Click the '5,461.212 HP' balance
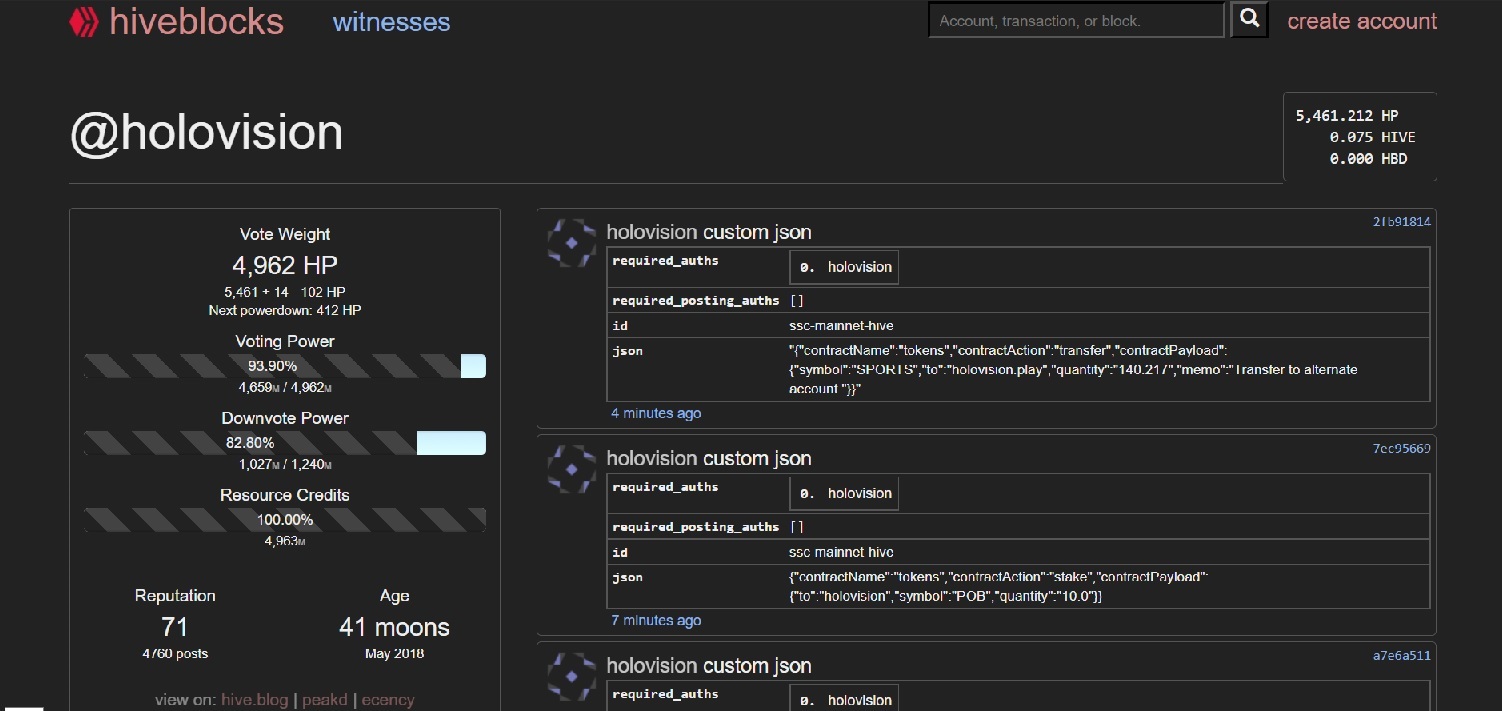This screenshot has width=1502, height=711. tap(1347, 115)
